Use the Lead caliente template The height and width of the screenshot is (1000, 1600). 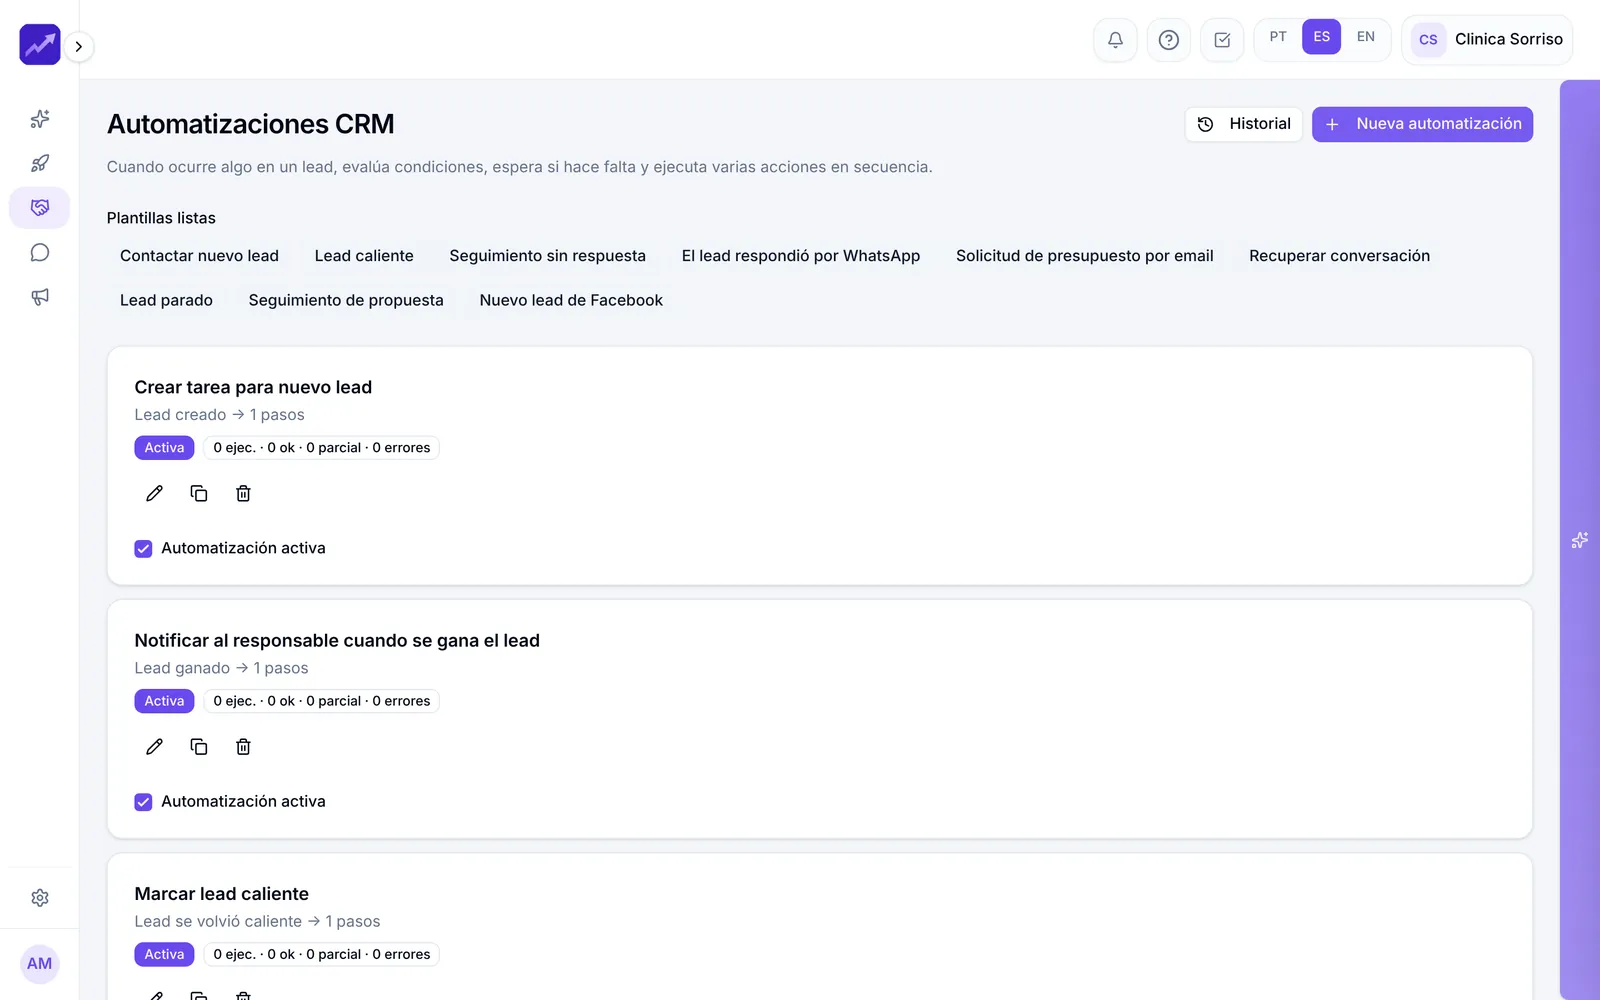(x=364, y=256)
